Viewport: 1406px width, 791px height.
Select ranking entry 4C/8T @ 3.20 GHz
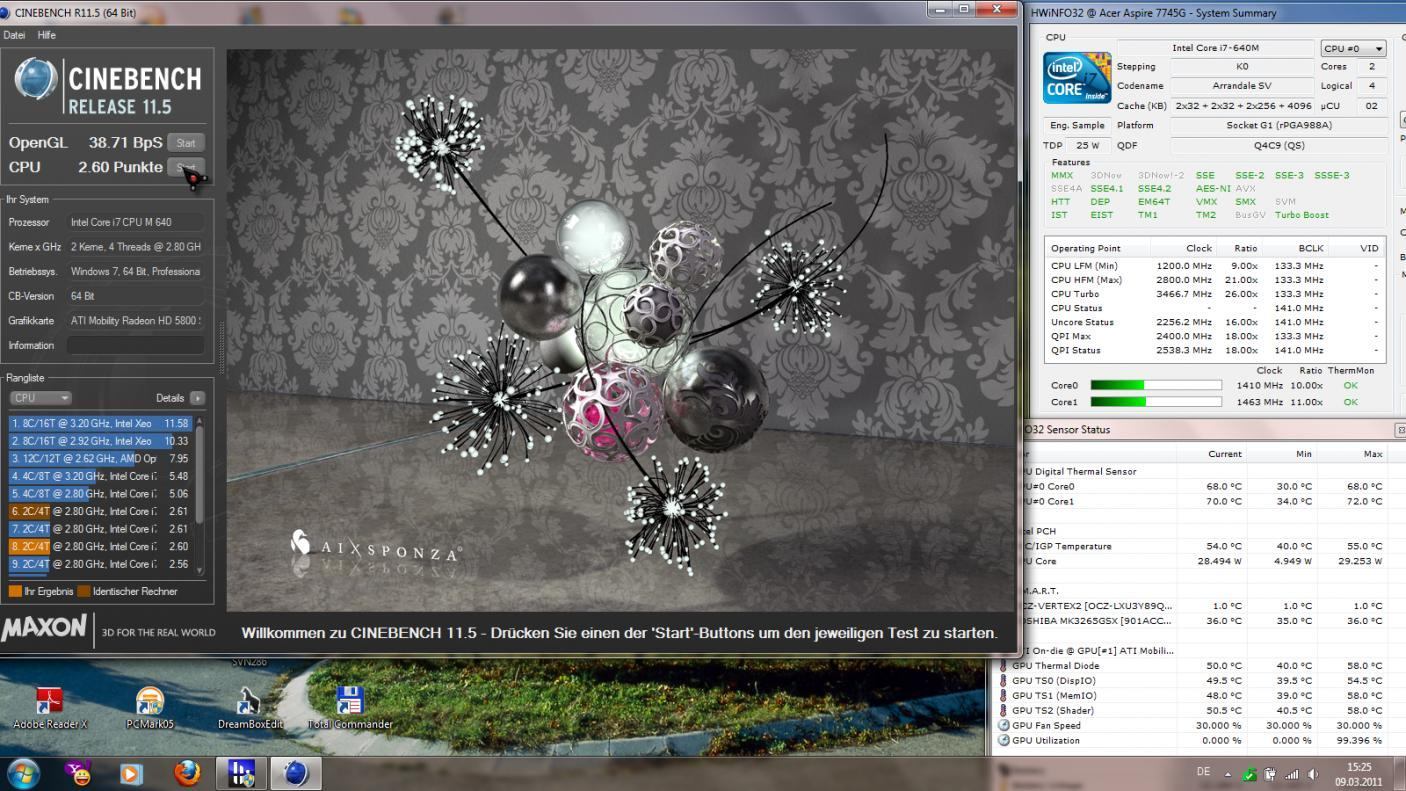click(100, 476)
